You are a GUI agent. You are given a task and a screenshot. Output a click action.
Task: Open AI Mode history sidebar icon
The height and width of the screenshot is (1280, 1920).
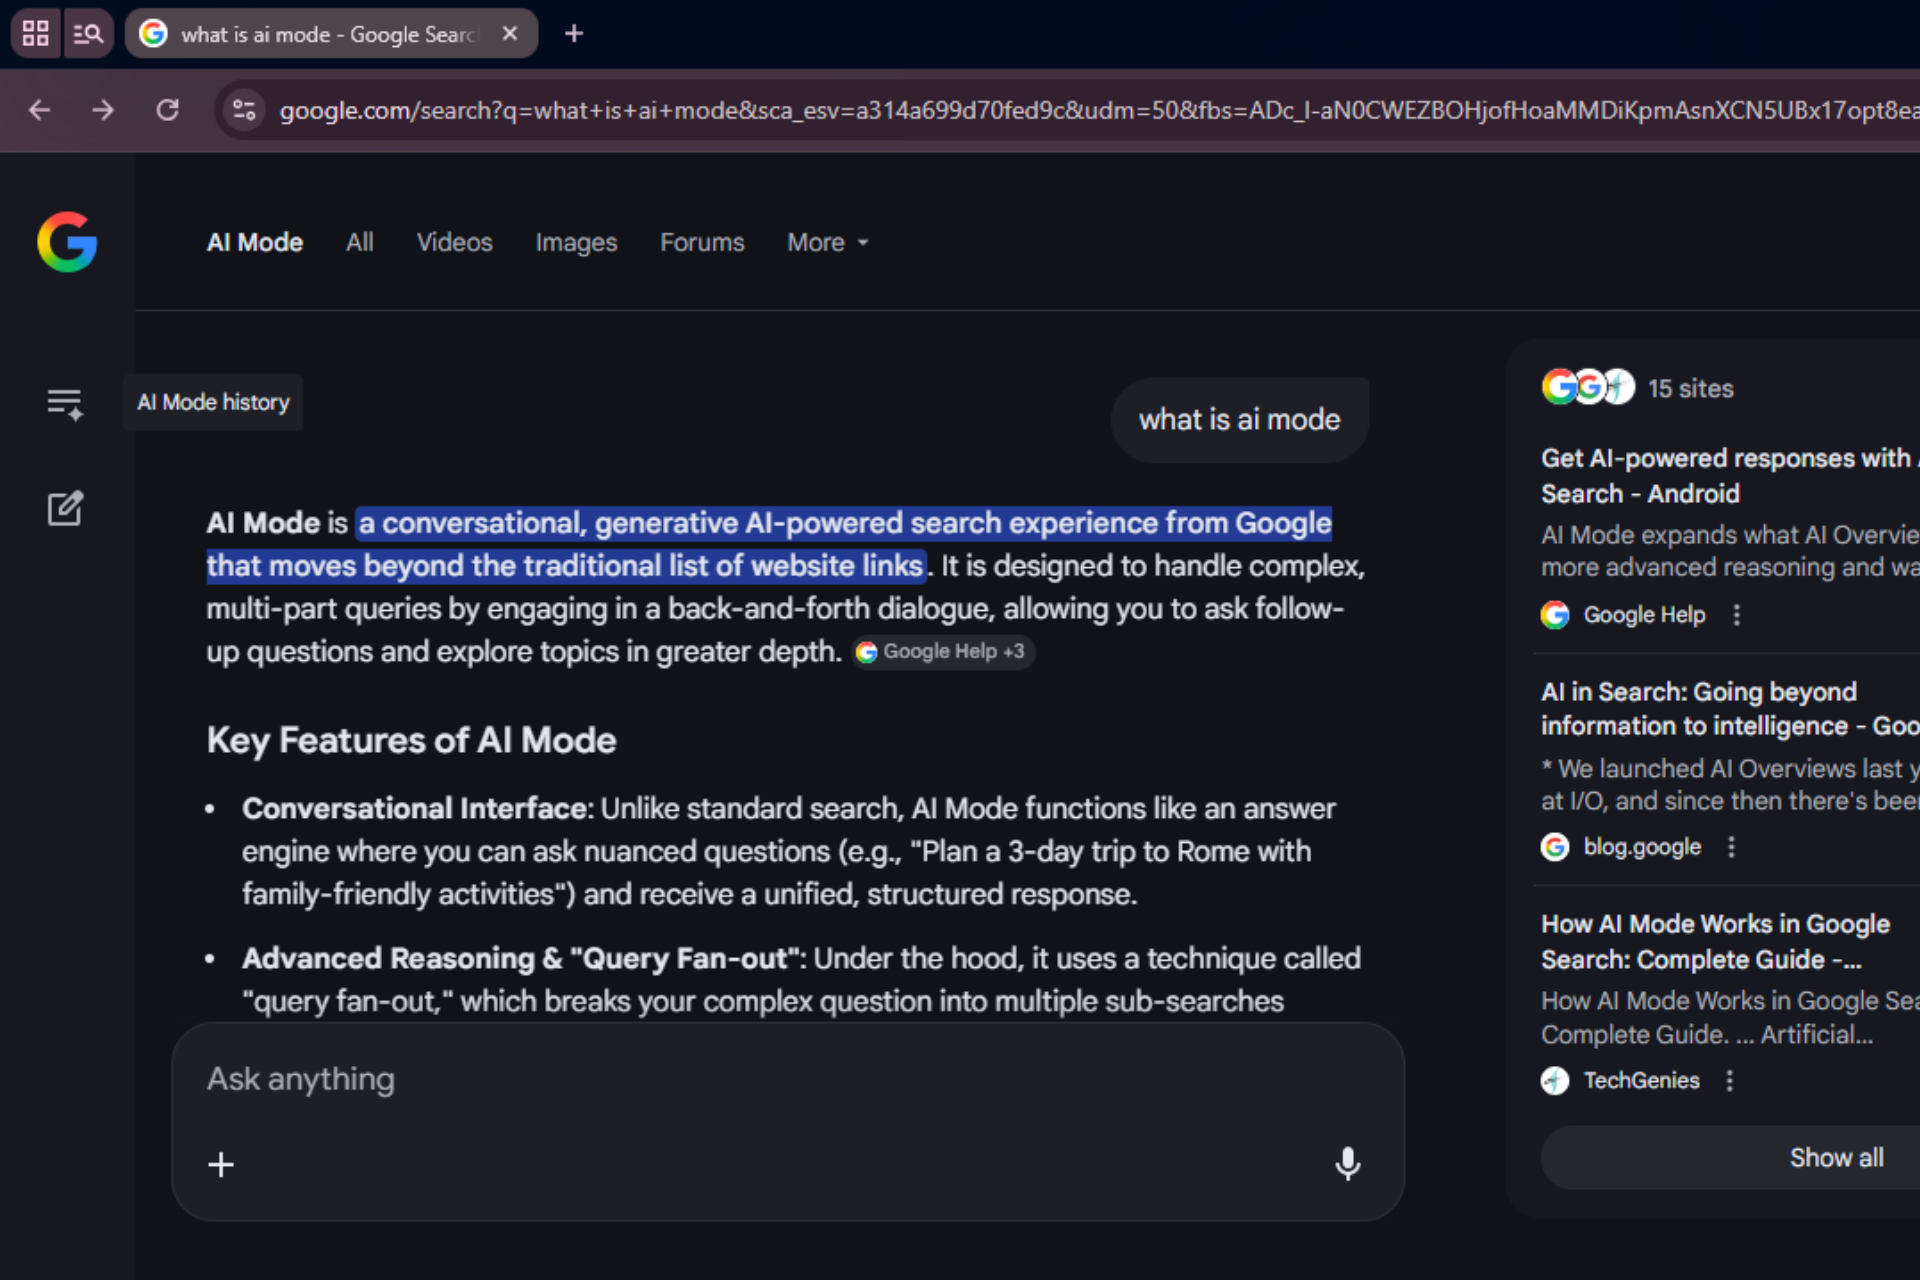pyautogui.click(x=65, y=403)
